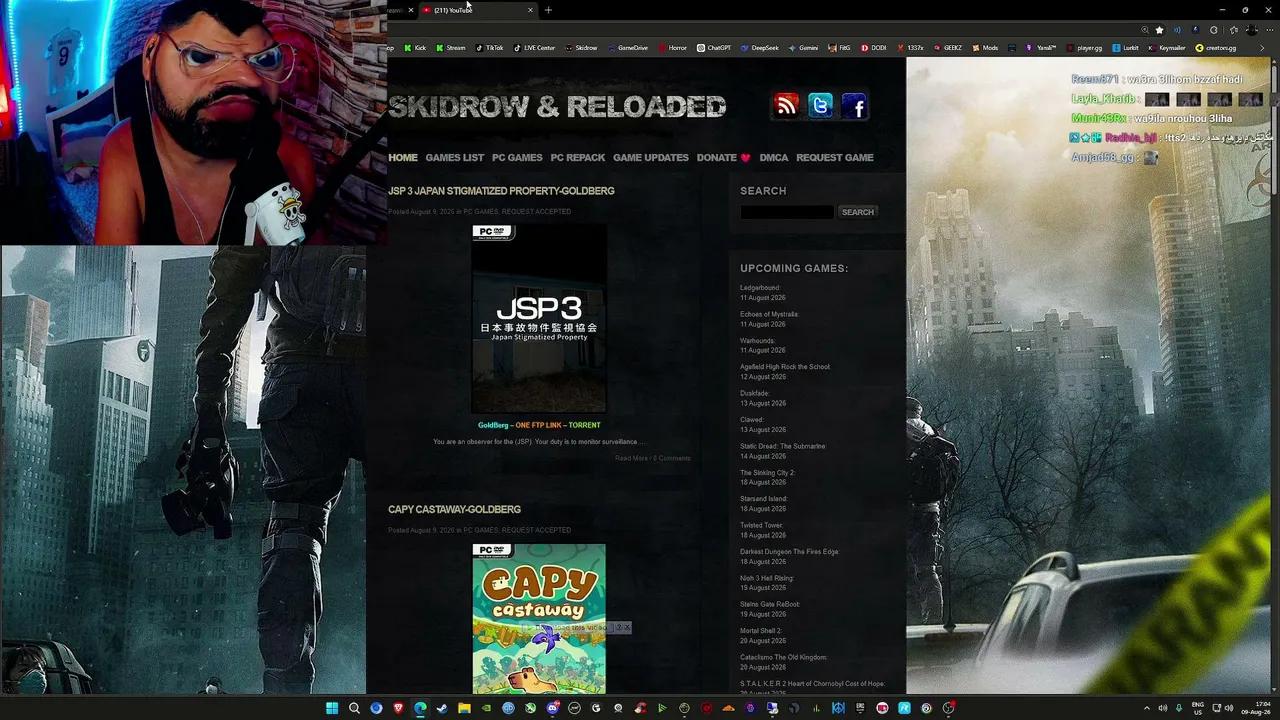Open the Horror bookmark

pos(672,48)
